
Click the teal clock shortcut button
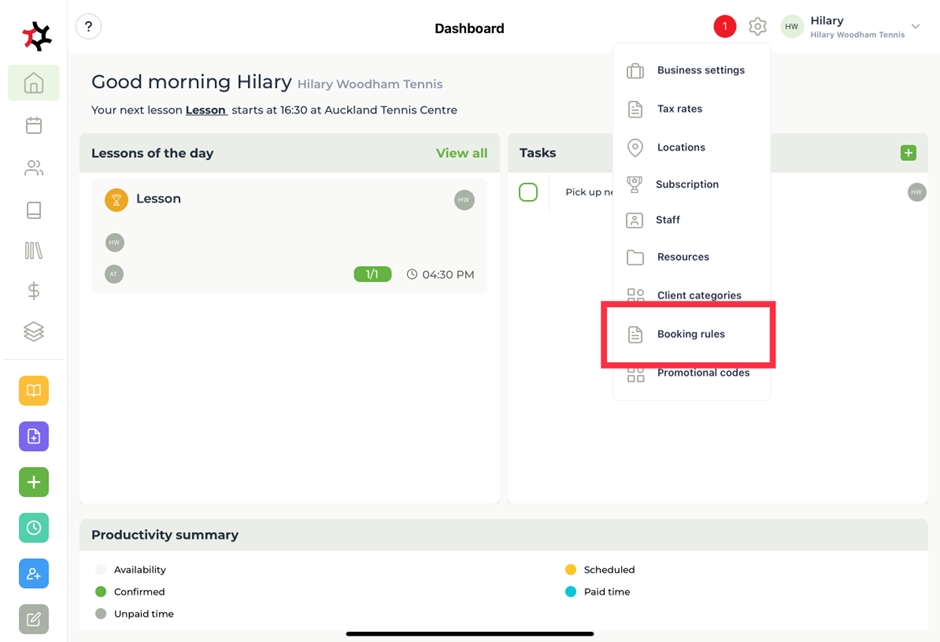coord(34,527)
